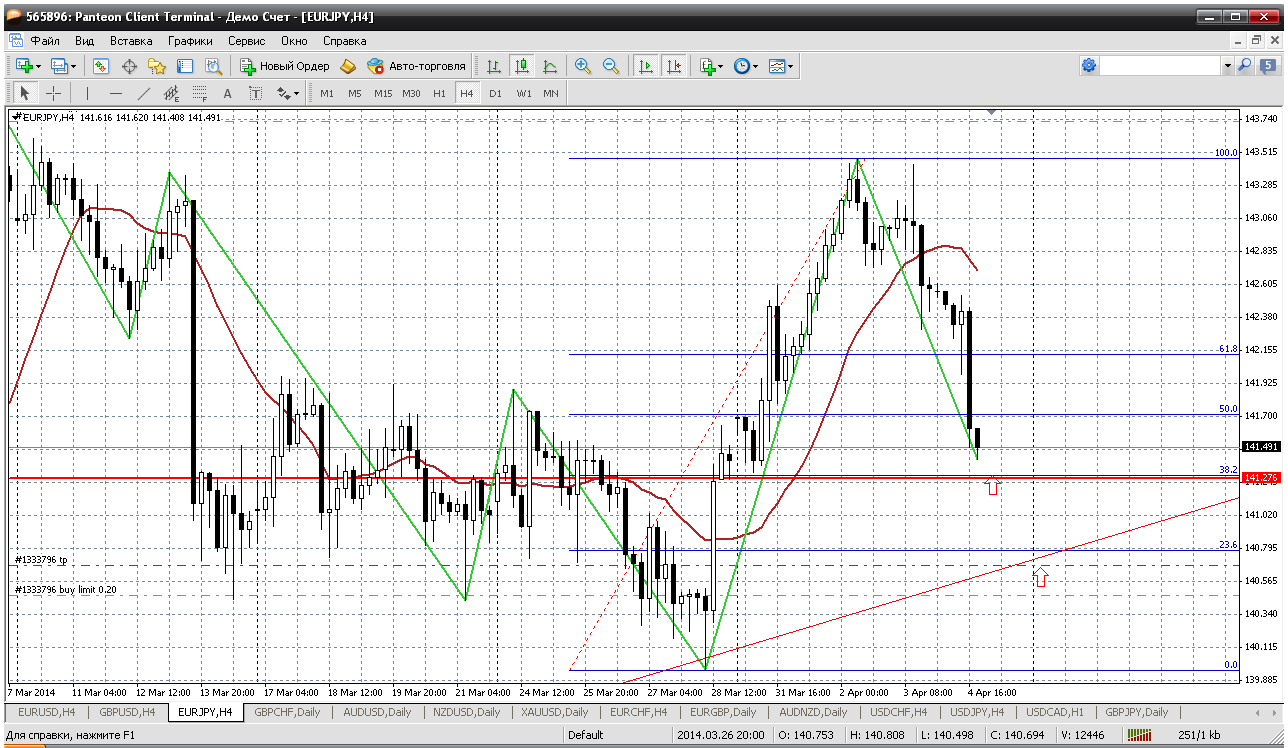Select the Fibonacci retracement tool
The width and height of the screenshot is (1288, 748).
(x=199, y=93)
